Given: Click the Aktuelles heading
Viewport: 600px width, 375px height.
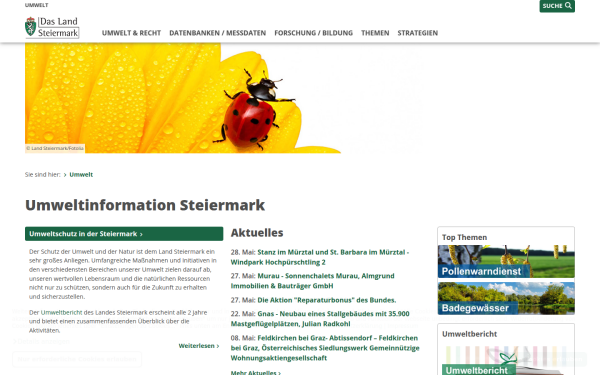Looking at the screenshot, I should pos(257,233).
